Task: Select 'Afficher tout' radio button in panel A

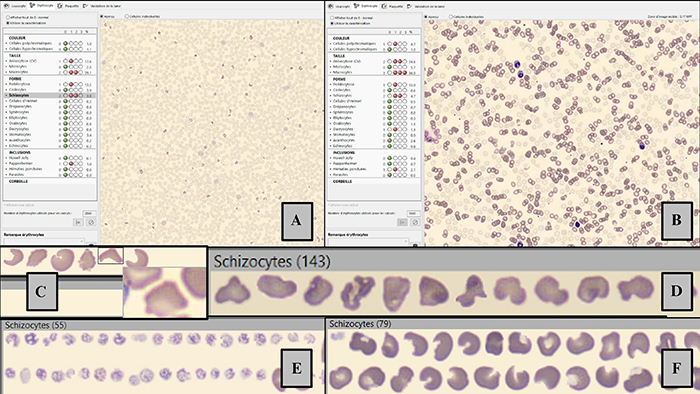Action: click(x=8, y=17)
